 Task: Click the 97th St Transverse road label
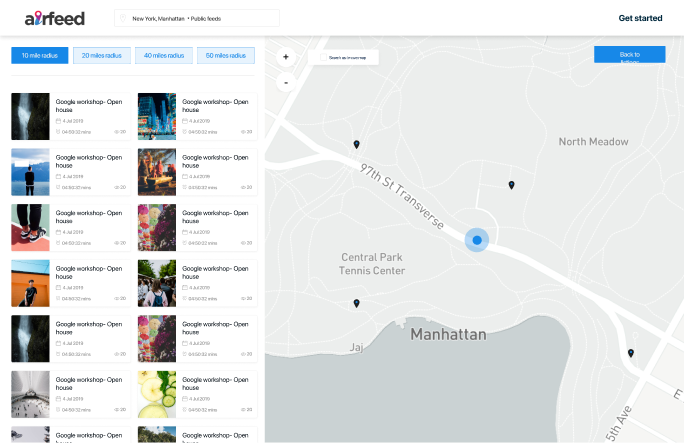(402, 196)
